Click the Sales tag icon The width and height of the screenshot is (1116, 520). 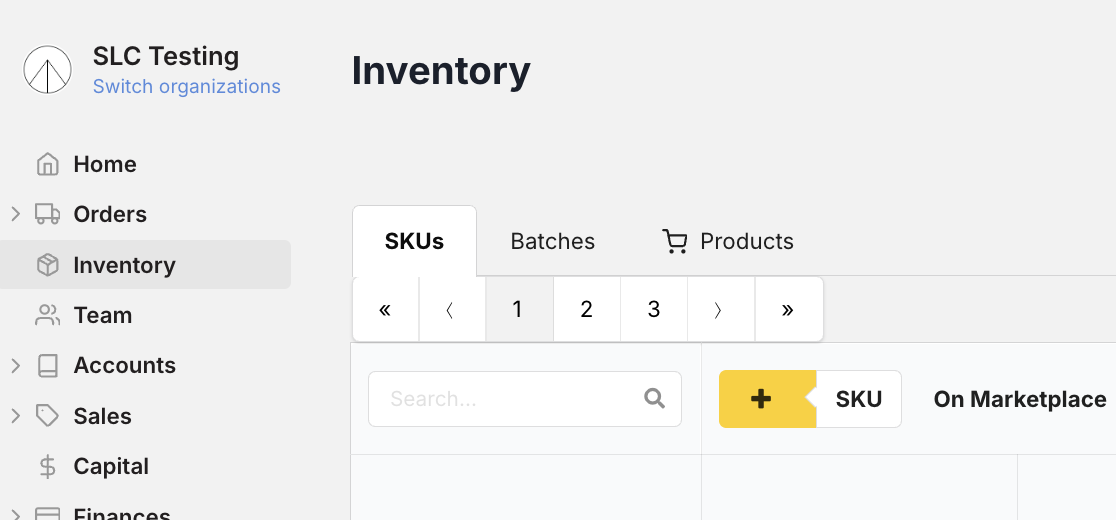(47, 416)
